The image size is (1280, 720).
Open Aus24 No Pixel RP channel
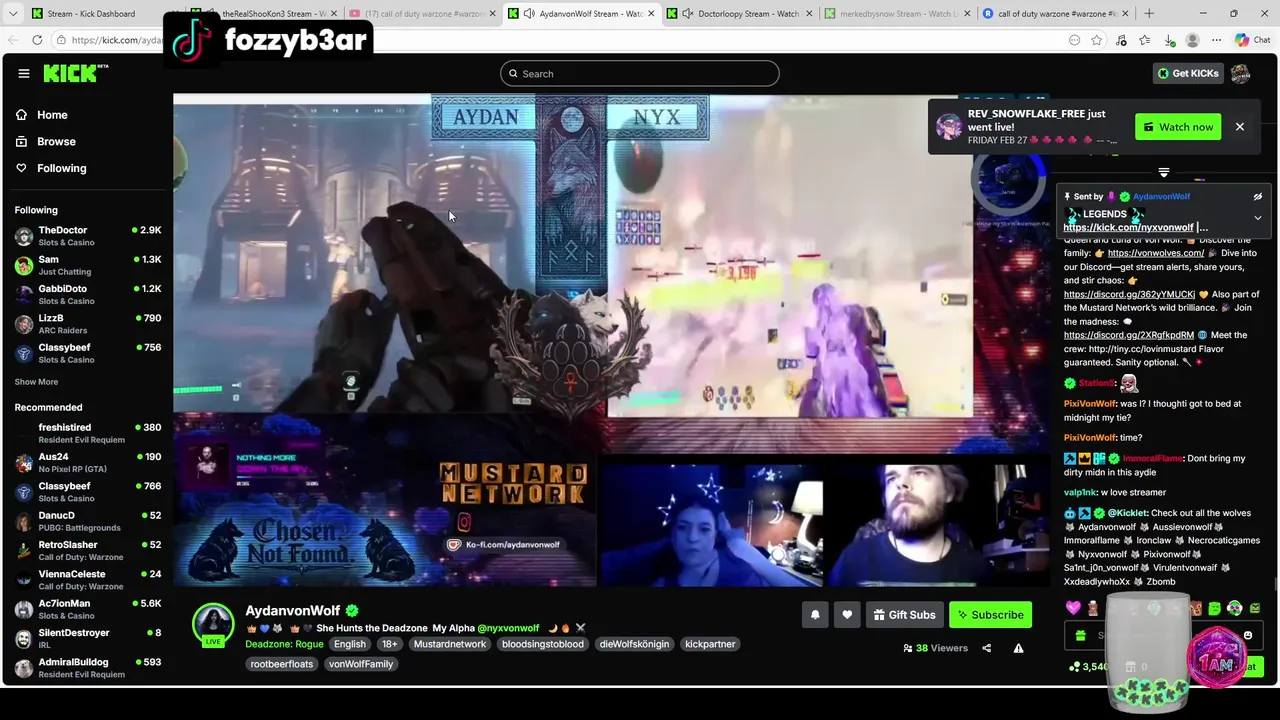coord(87,462)
